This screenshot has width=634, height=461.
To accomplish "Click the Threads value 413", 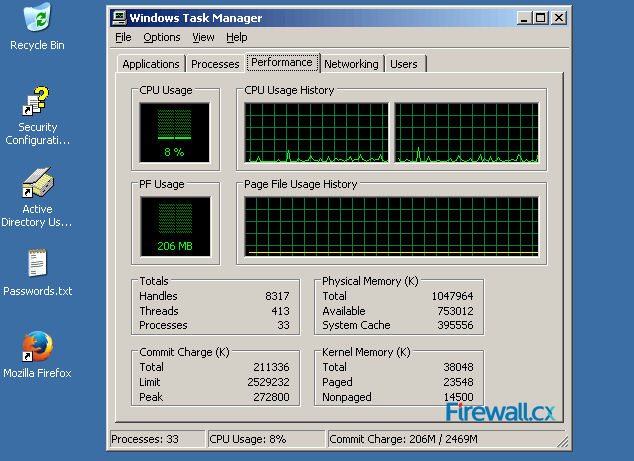I will point(280,311).
